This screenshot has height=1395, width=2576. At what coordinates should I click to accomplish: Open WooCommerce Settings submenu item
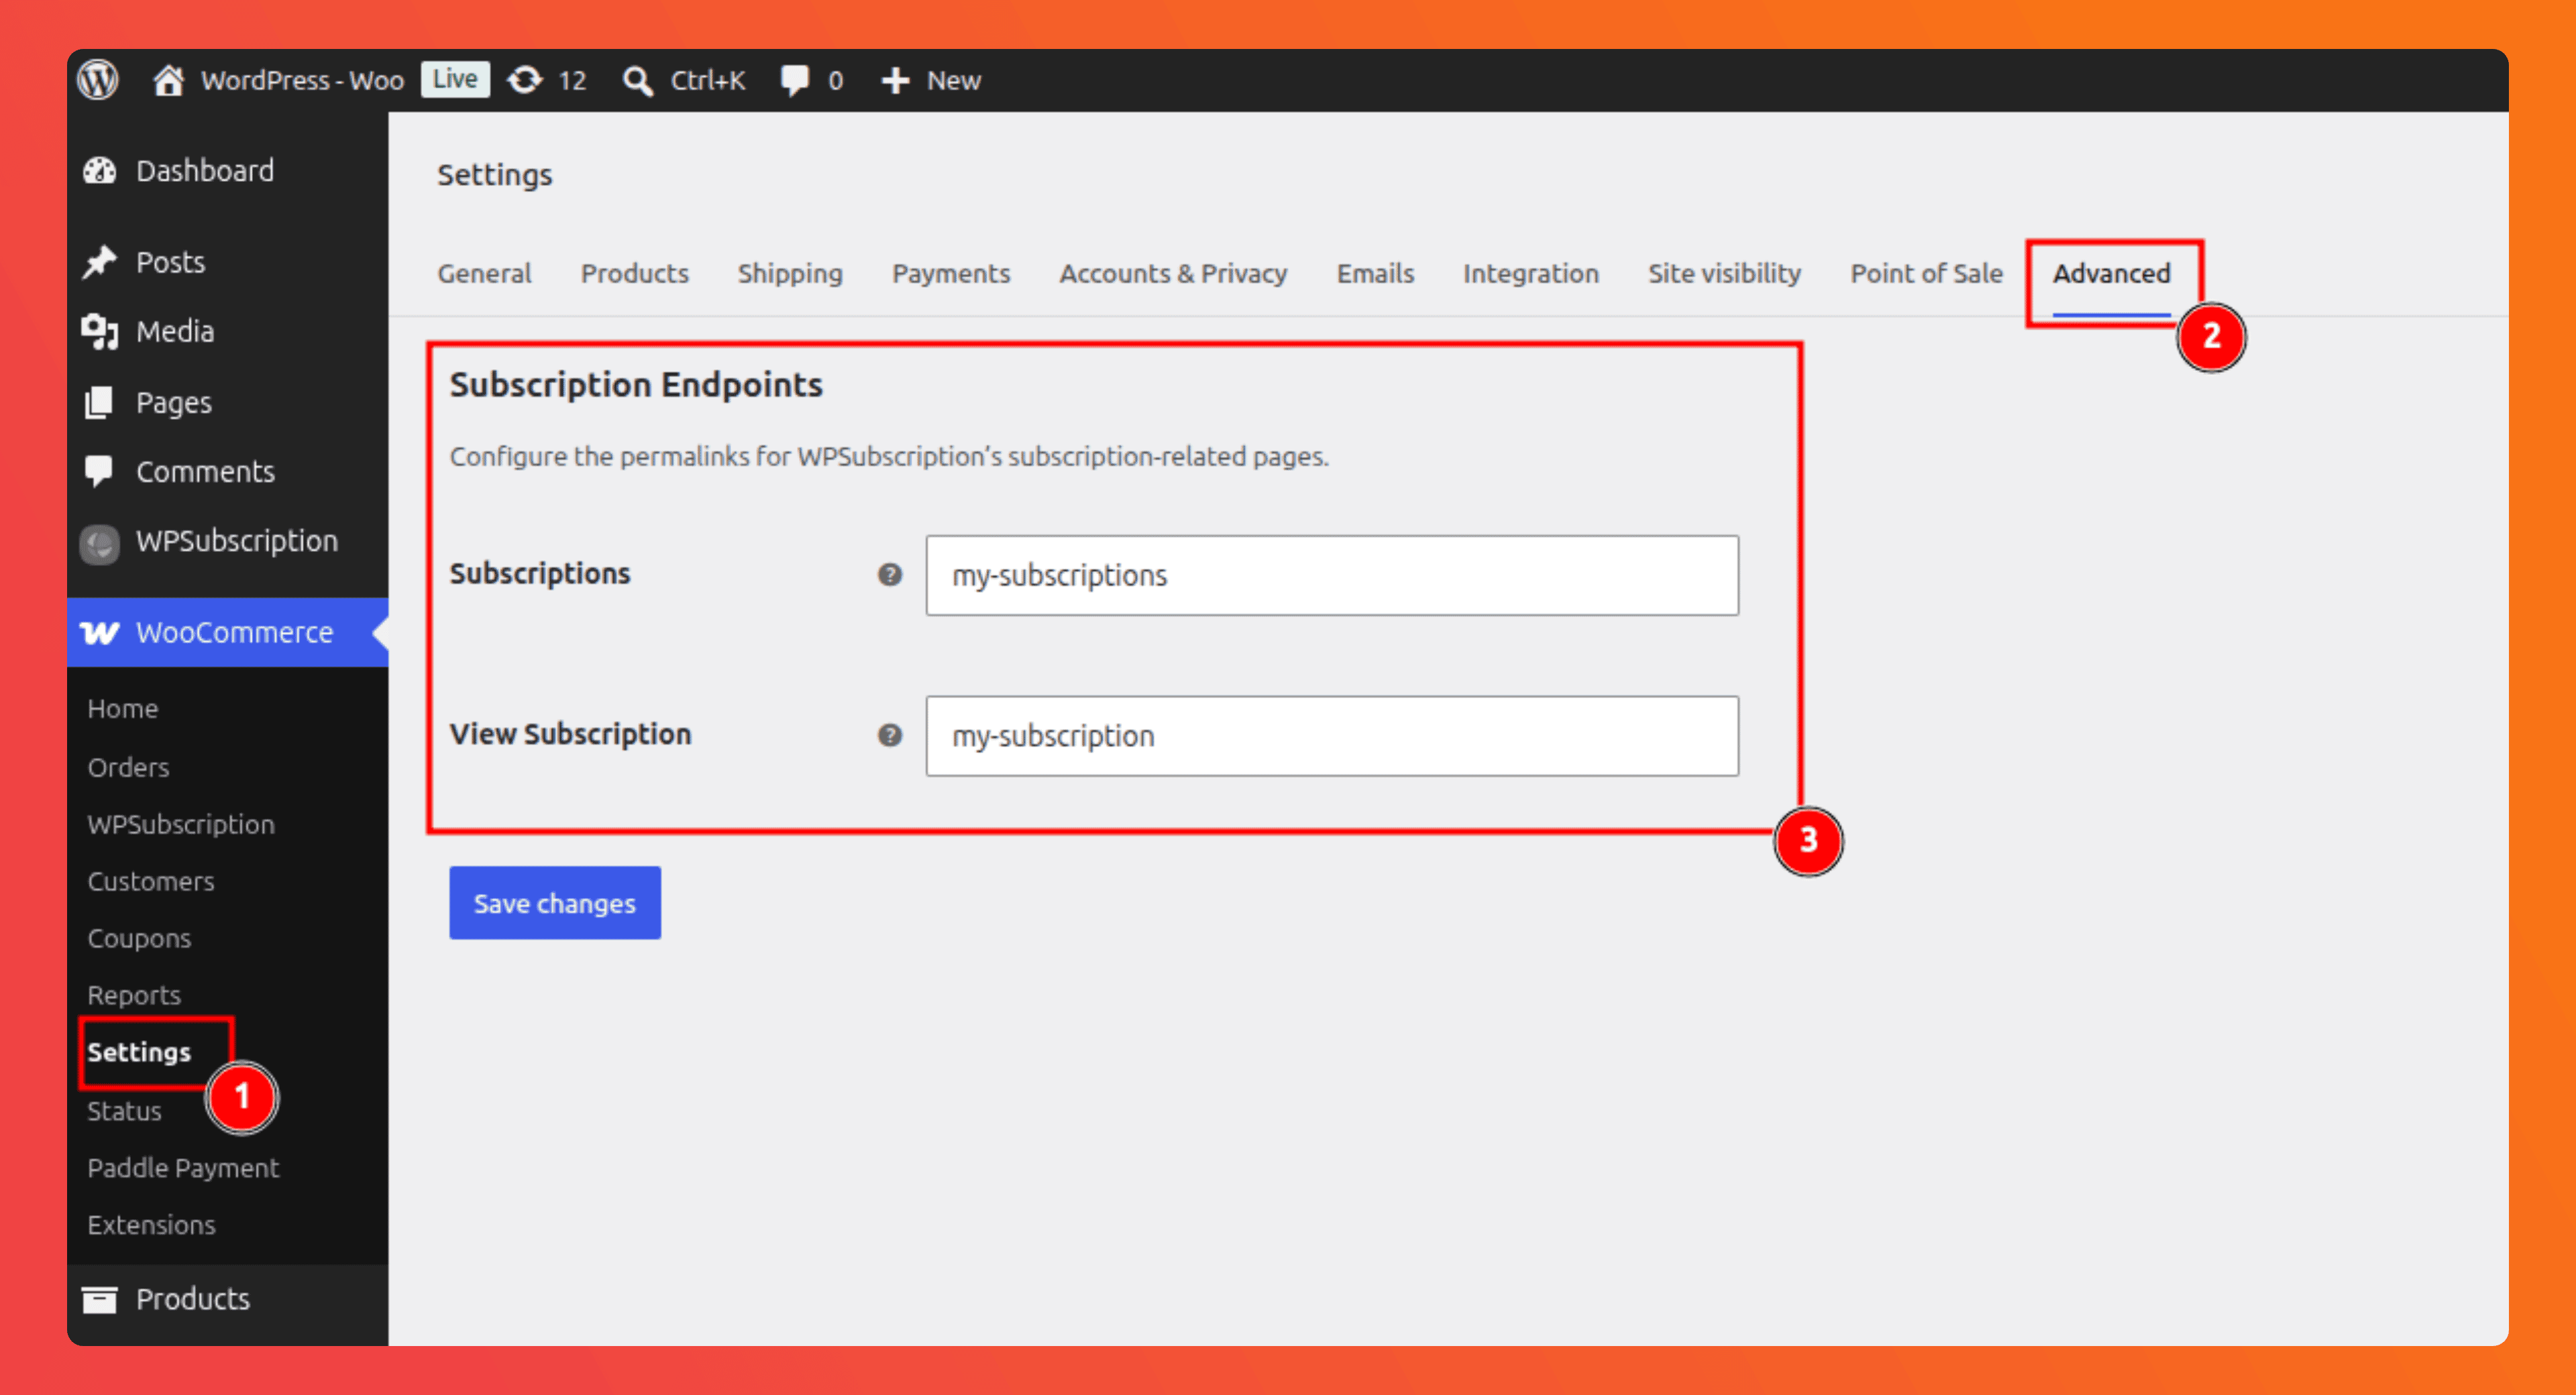click(138, 1052)
